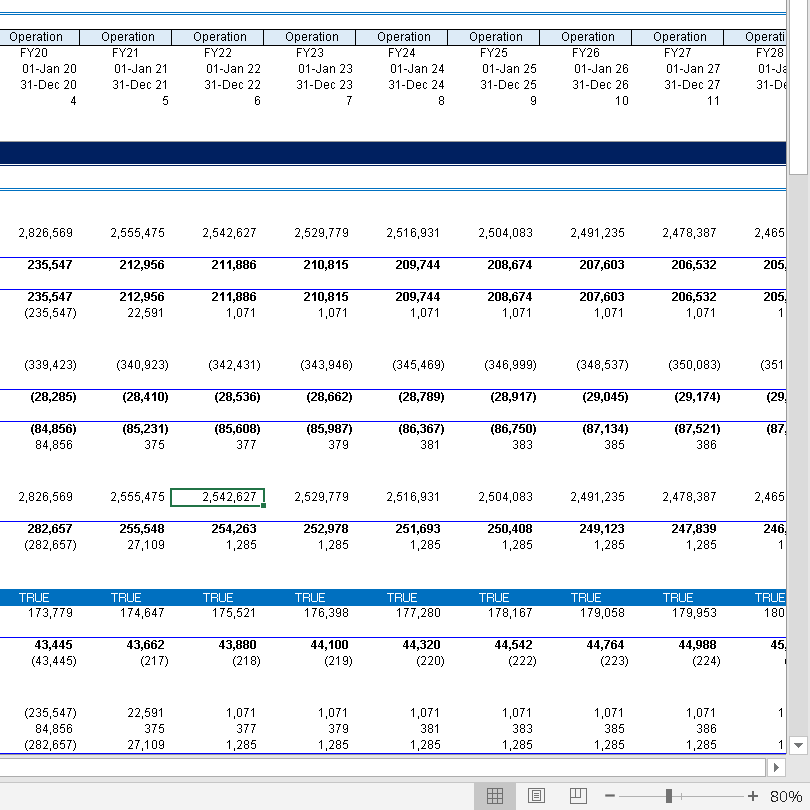Switch to Normal view in status bar
Screen dimensions: 810x810
tap(494, 796)
